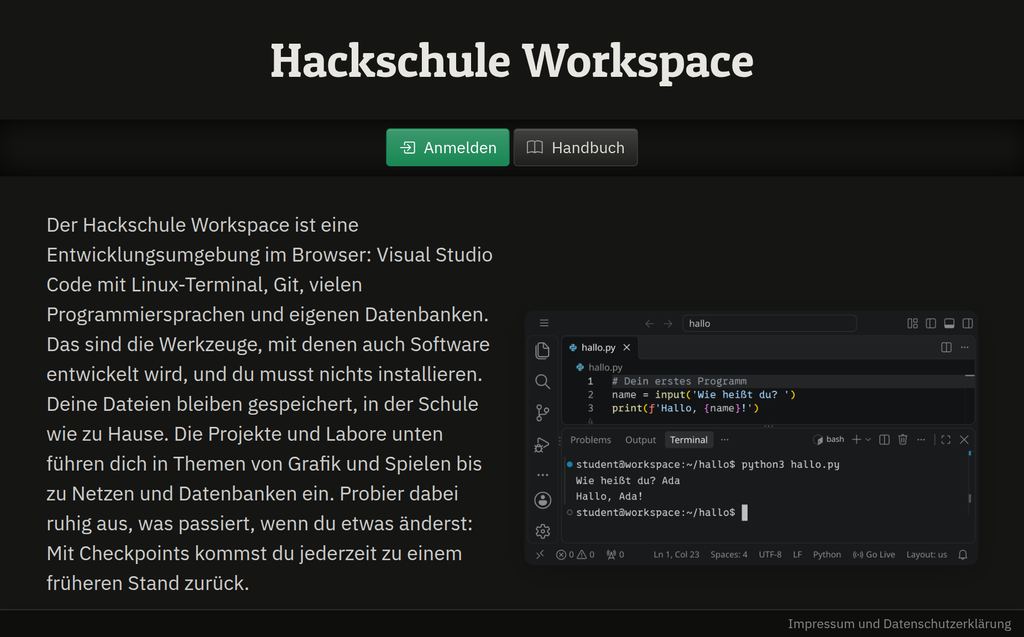Click the New Terminal plus icon
This screenshot has height=637, width=1024.
coord(856,440)
